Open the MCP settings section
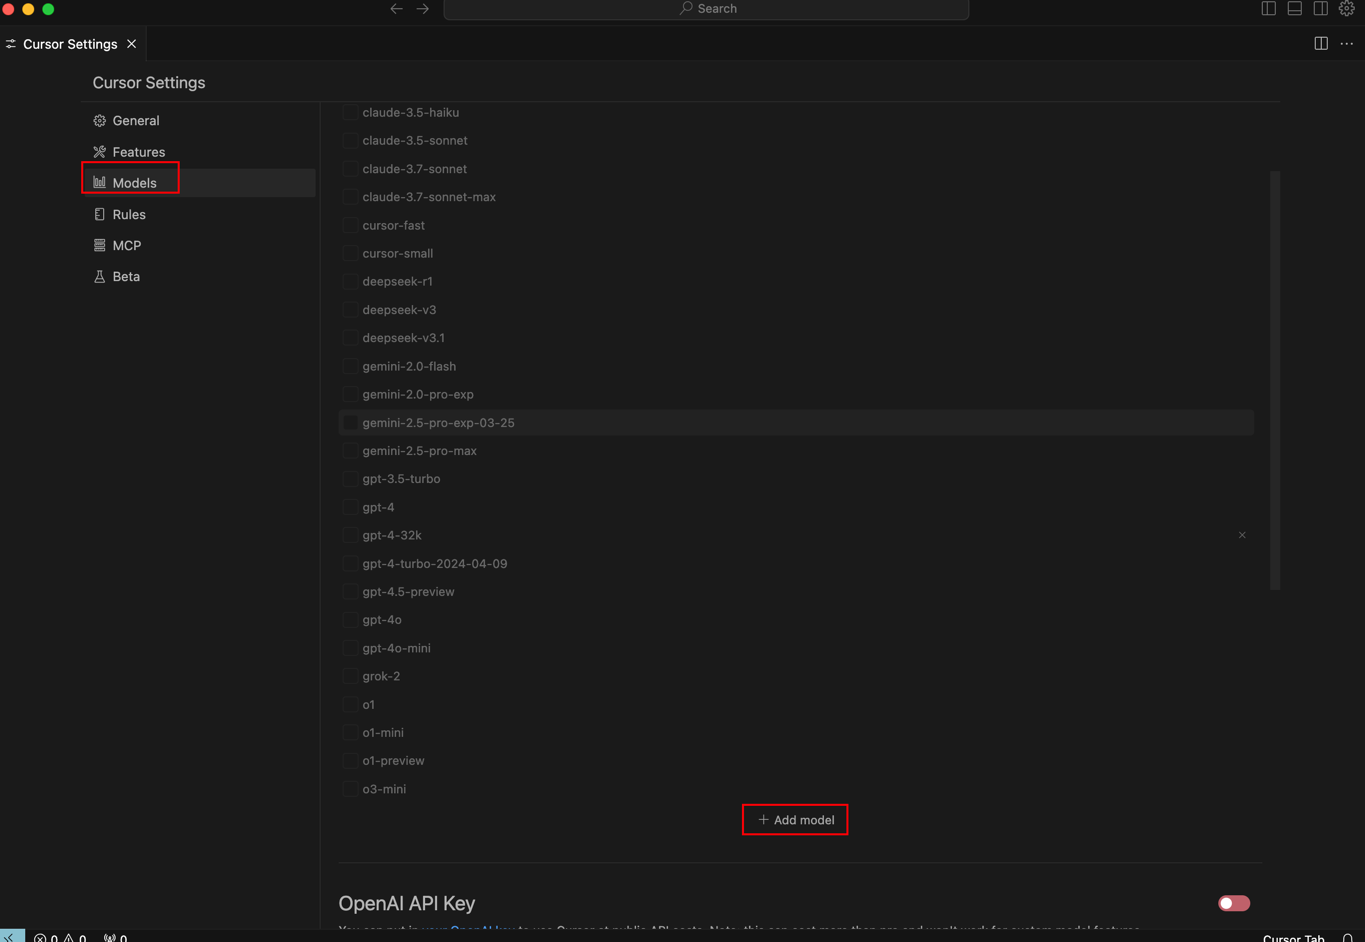Image resolution: width=1365 pixels, height=942 pixels. pos(198,245)
